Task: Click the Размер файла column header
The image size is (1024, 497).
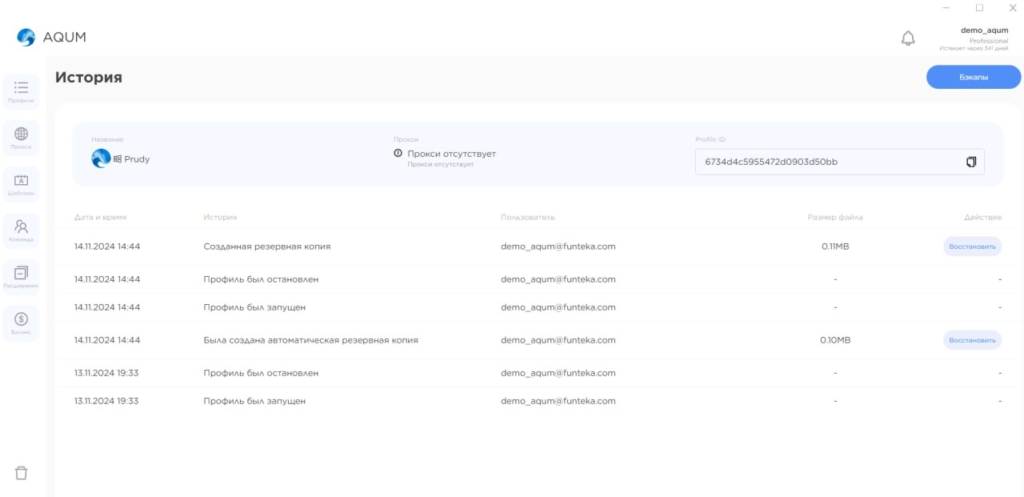Action: click(835, 217)
